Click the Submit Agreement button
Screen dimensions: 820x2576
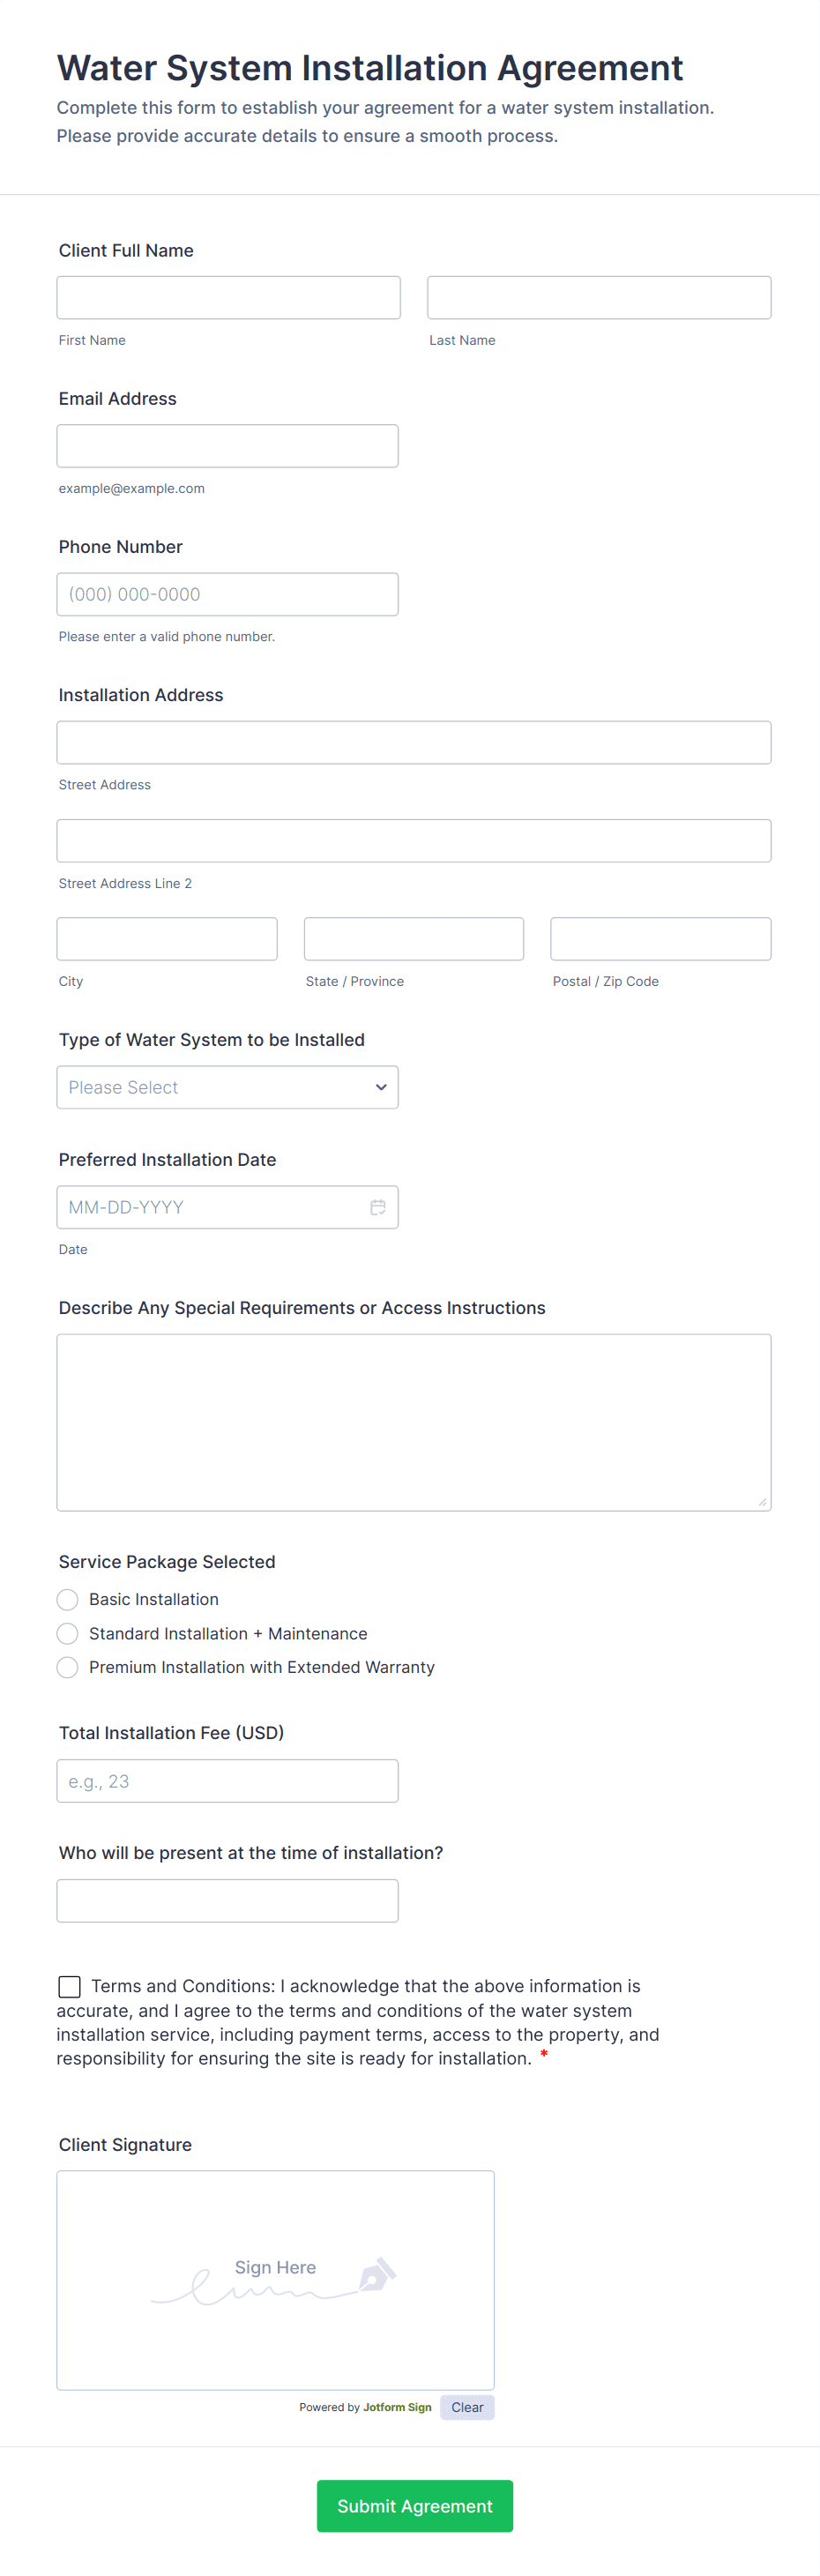pyautogui.click(x=414, y=2506)
